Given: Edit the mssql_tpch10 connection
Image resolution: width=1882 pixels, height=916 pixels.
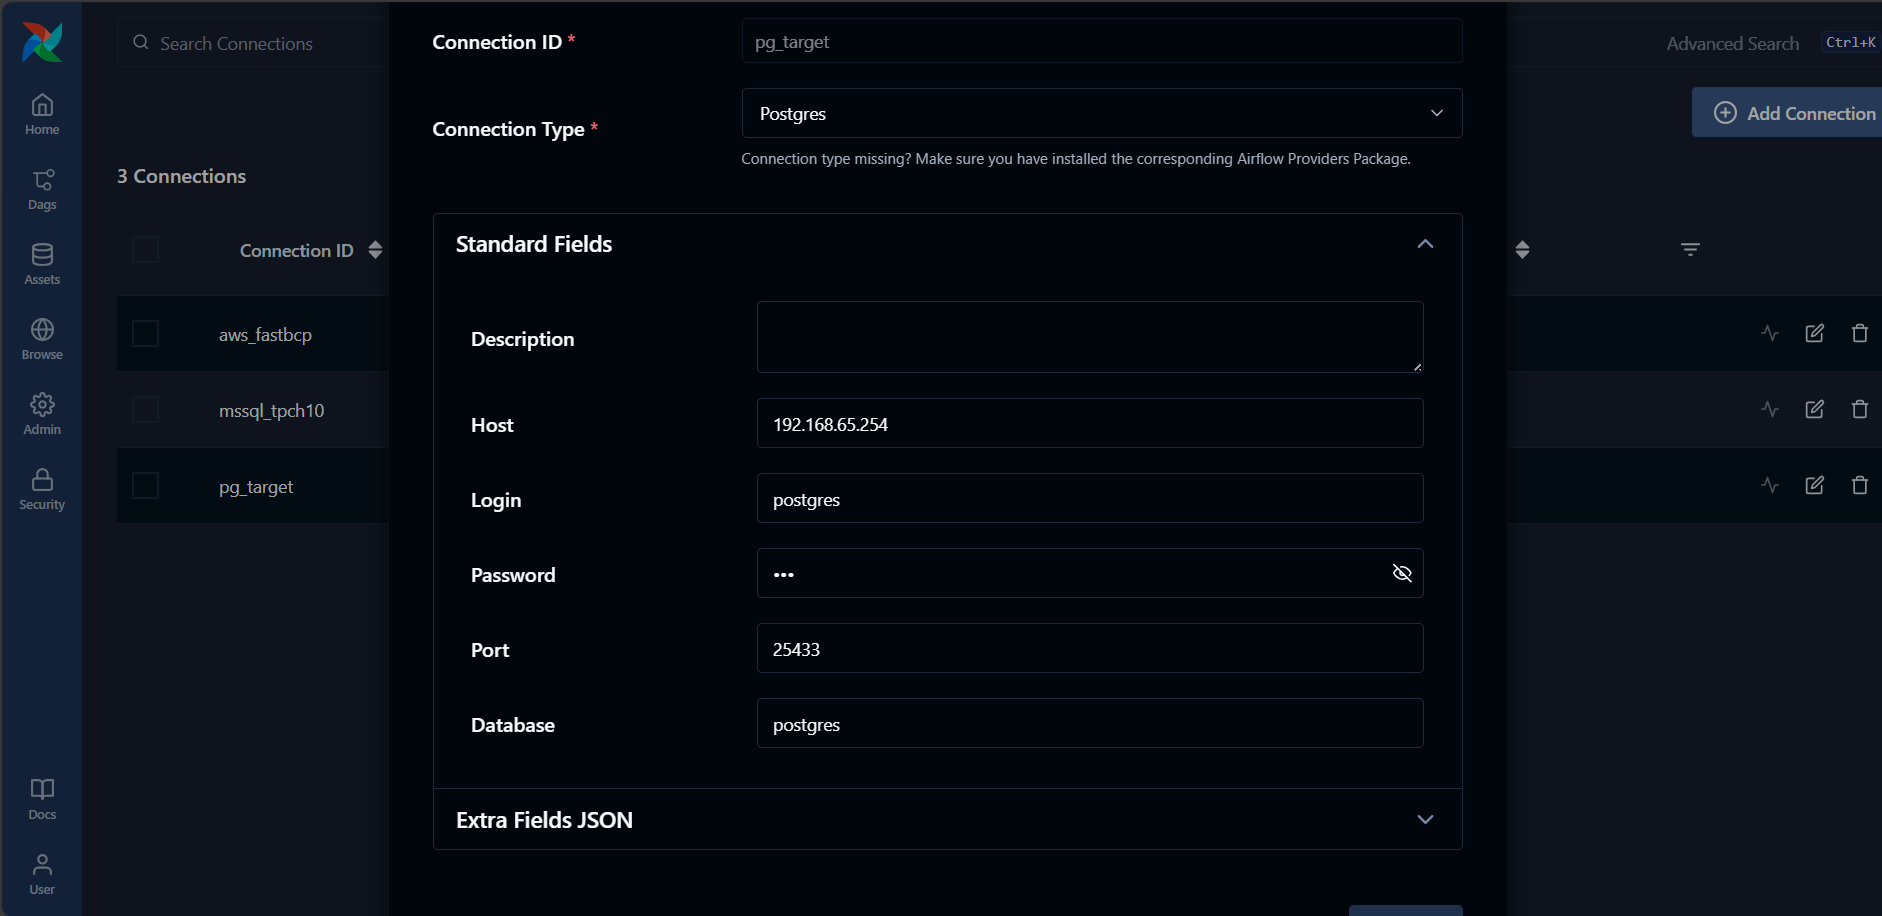Looking at the screenshot, I should (x=1814, y=409).
